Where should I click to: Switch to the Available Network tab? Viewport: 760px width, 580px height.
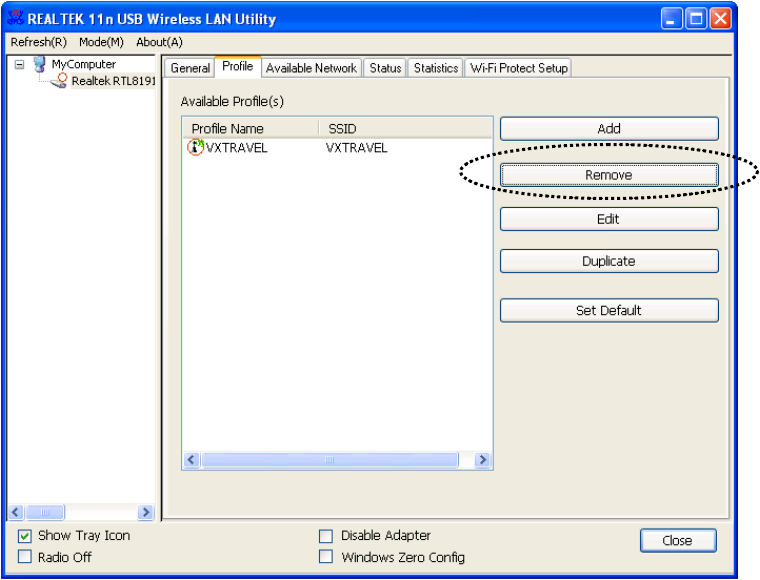point(311,68)
